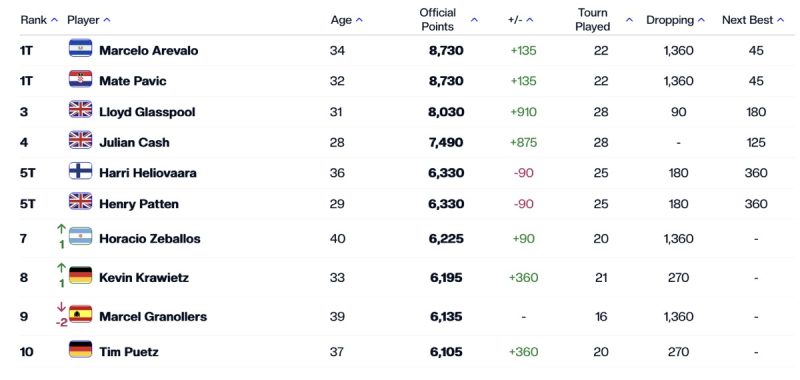Click the UK flag beside Henry Patten
Viewport: 800px width, 380px height.
click(81, 201)
